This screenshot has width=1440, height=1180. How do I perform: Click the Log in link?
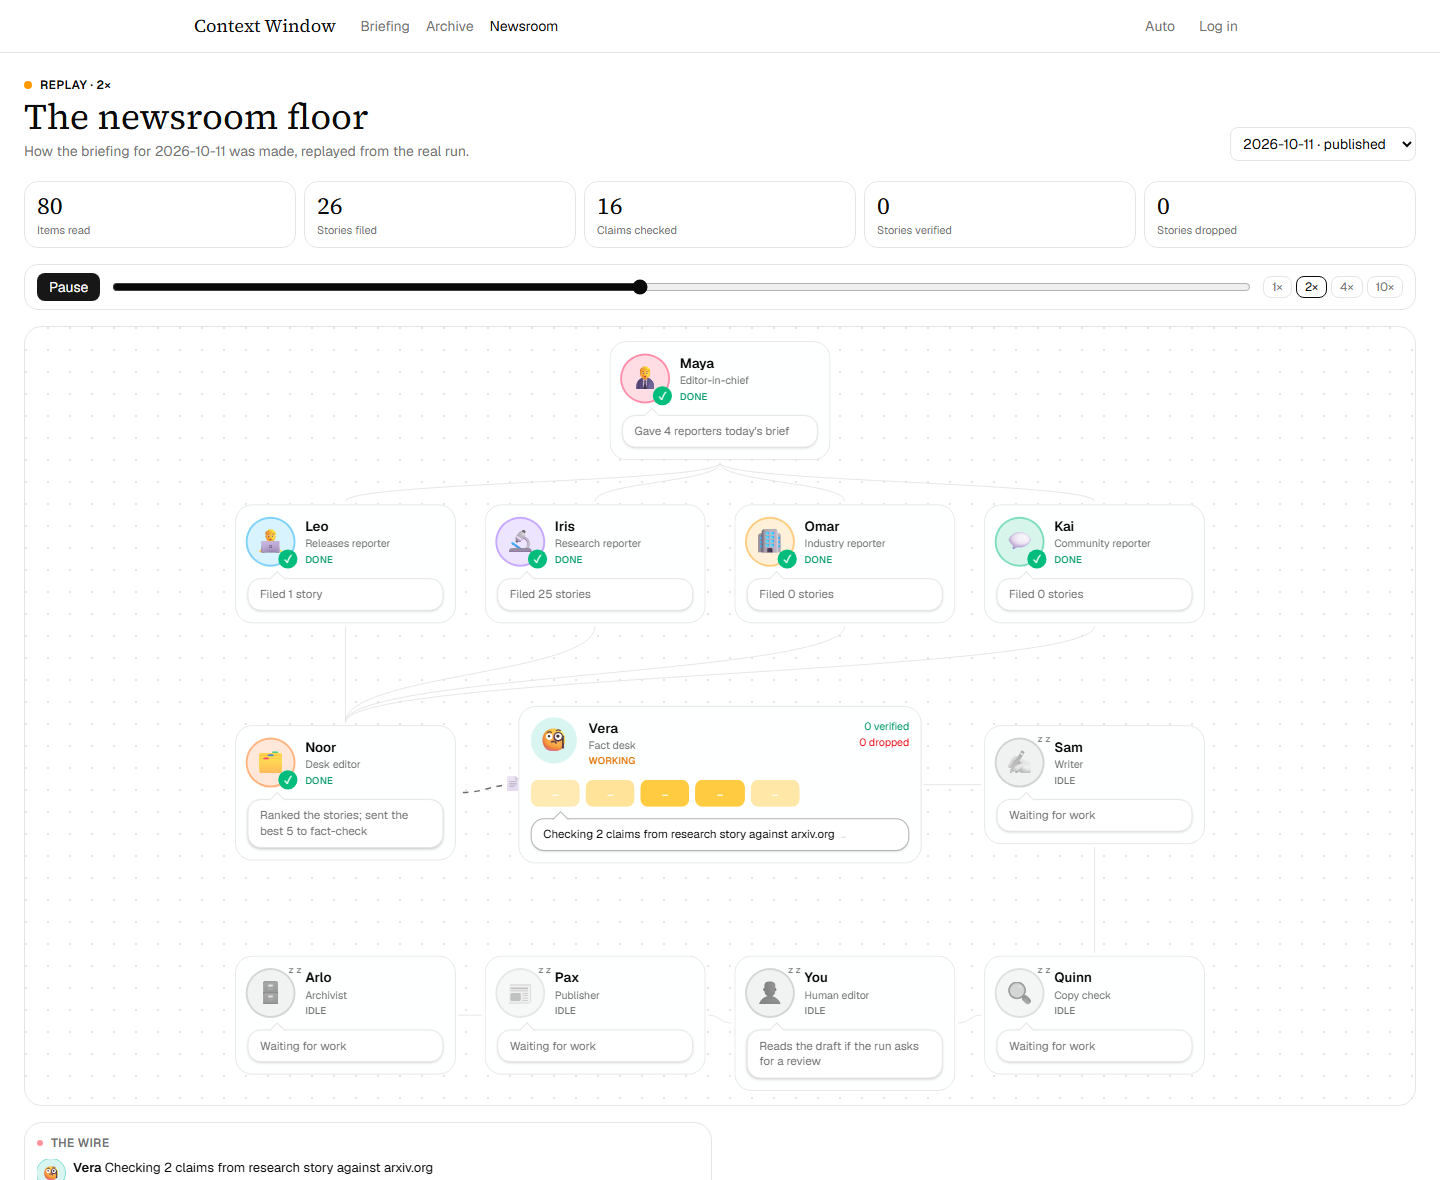click(x=1218, y=26)
